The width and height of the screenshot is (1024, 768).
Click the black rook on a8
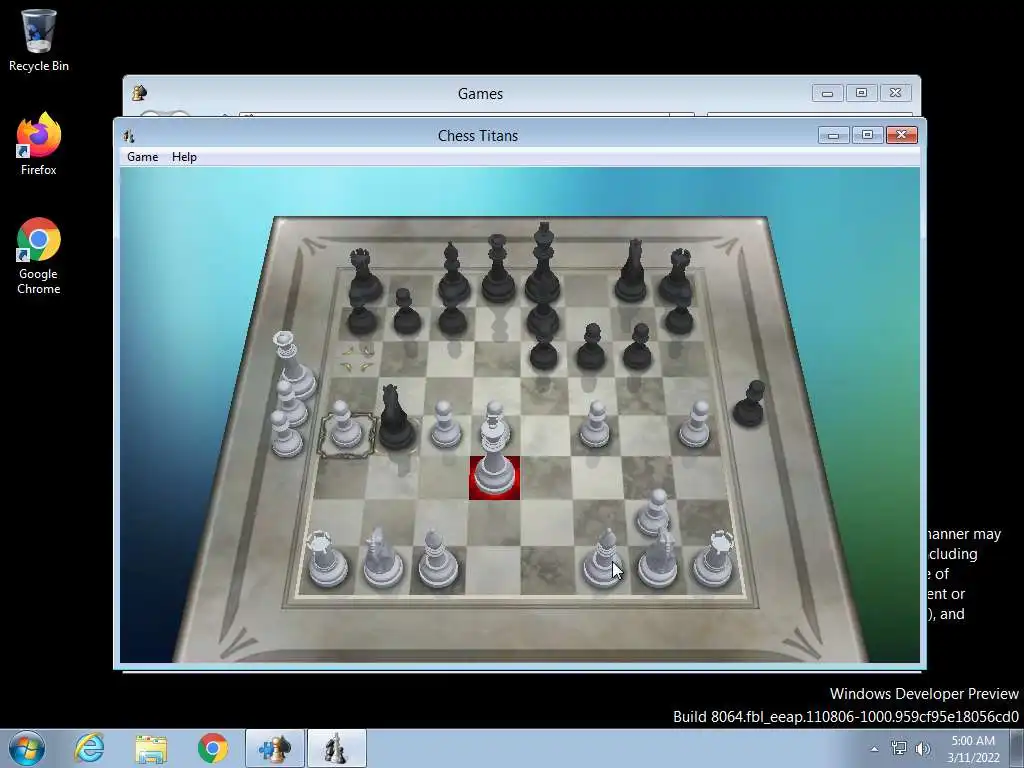coord(363,277)
